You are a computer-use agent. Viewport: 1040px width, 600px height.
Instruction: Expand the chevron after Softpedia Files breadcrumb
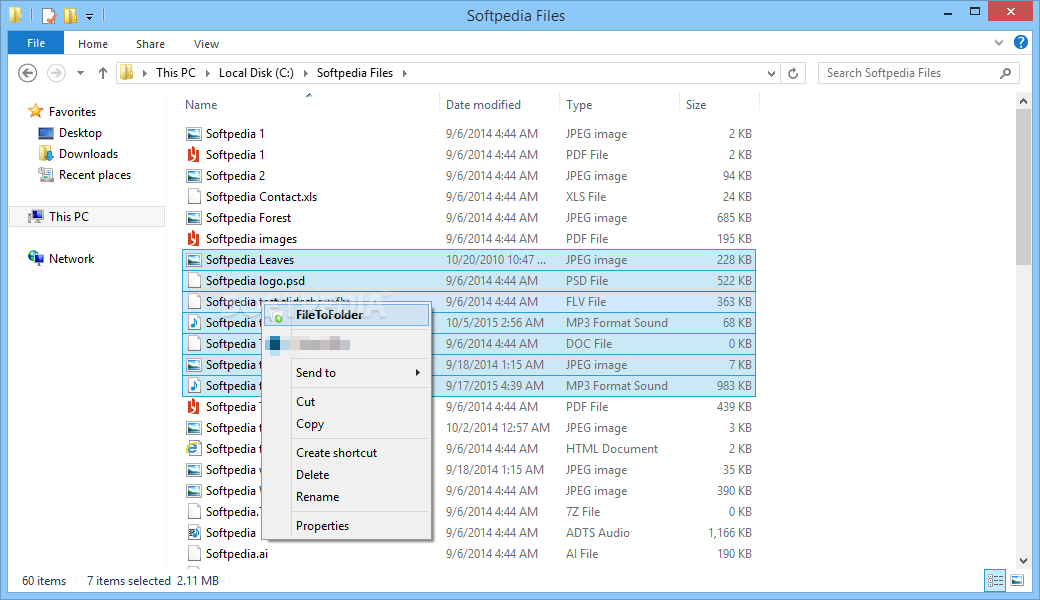(405, 73)
